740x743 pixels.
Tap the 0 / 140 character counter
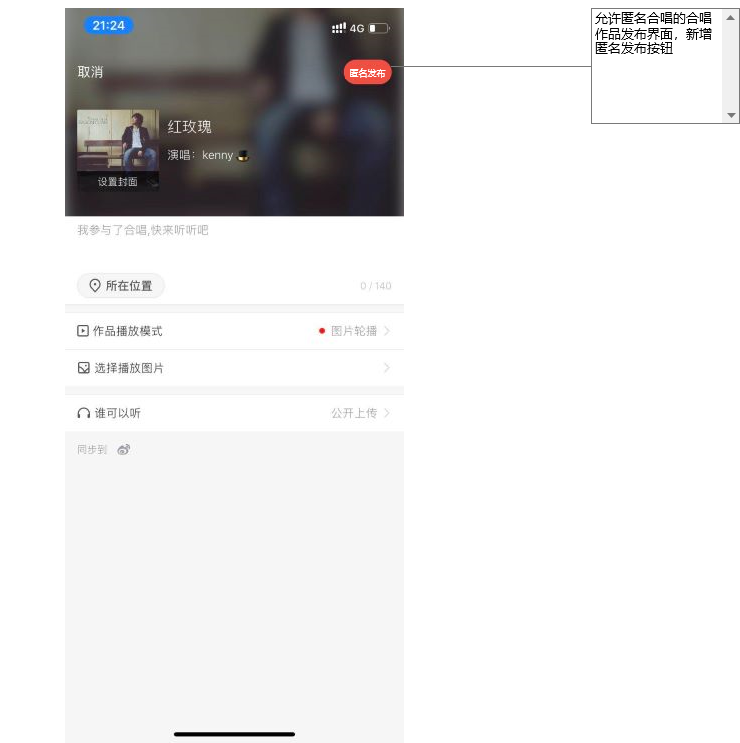pyautogui.click(x=376, y=286)
